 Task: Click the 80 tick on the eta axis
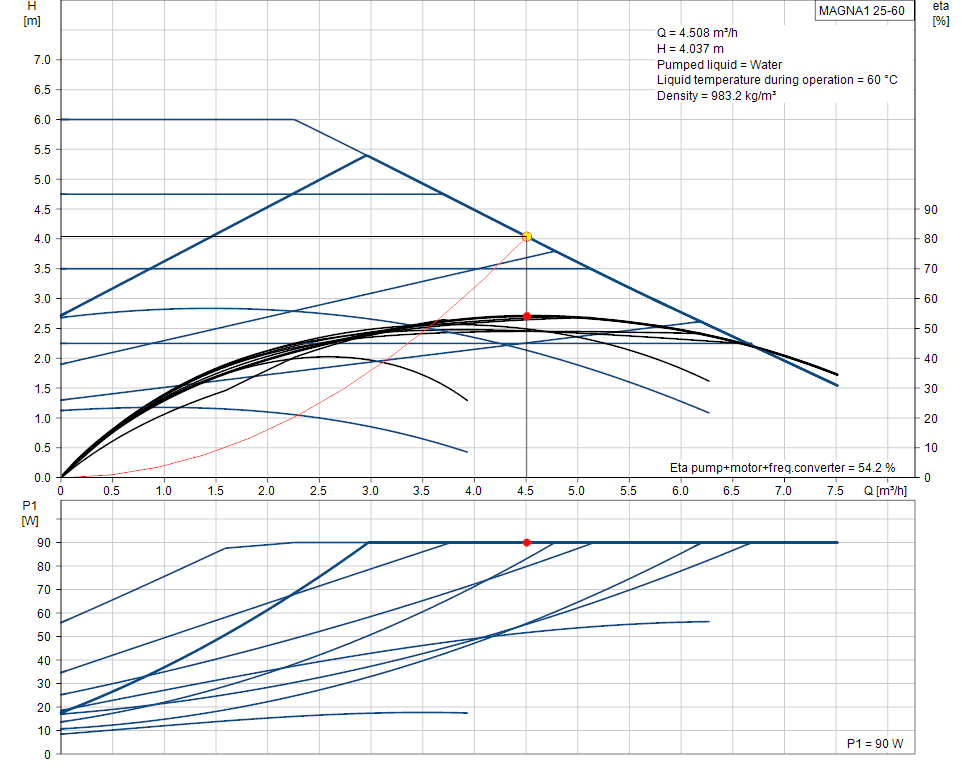click(929, 239)
